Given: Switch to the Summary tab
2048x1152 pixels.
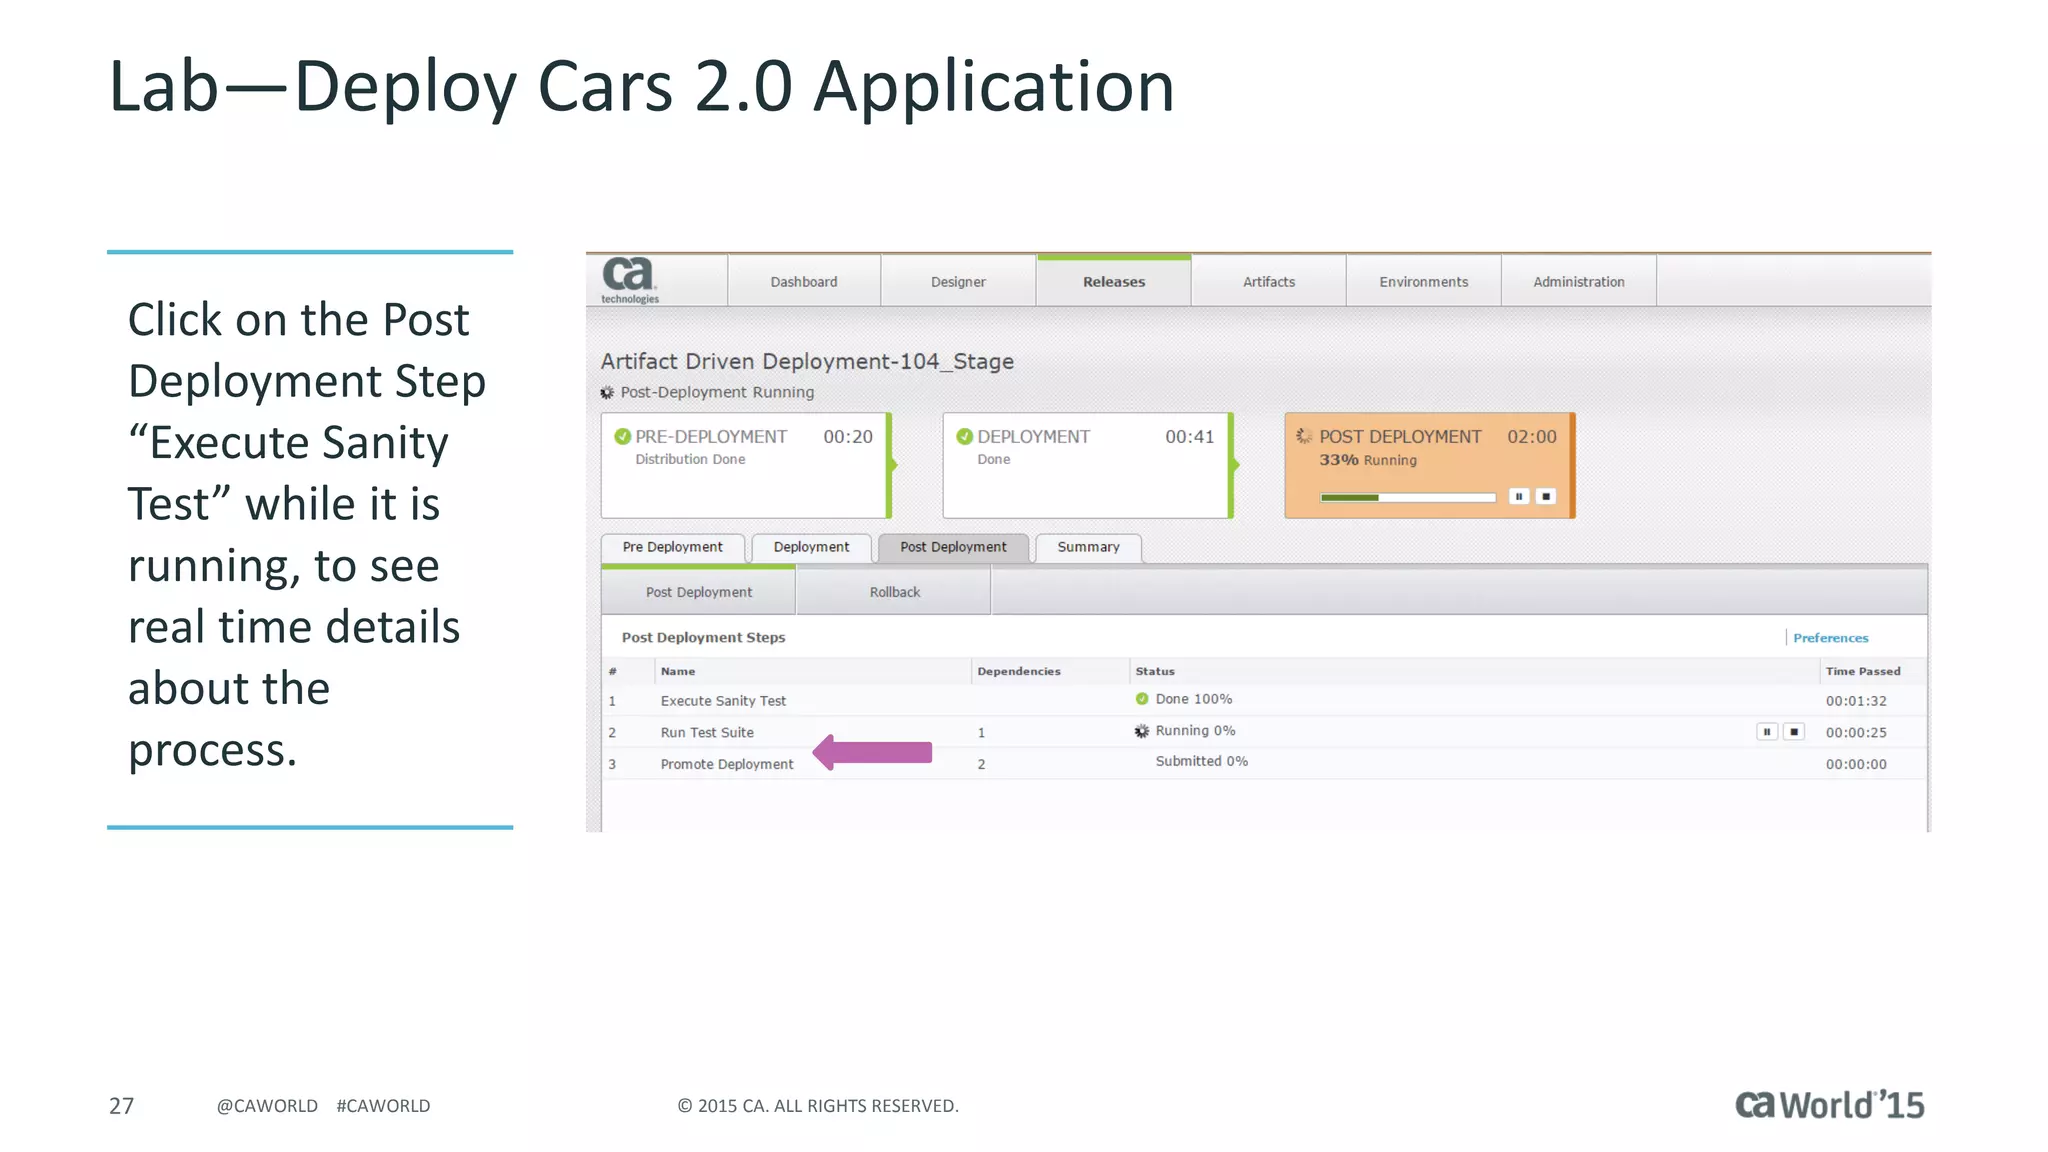Looking at the screenshot, I should tap(1089, 547).
